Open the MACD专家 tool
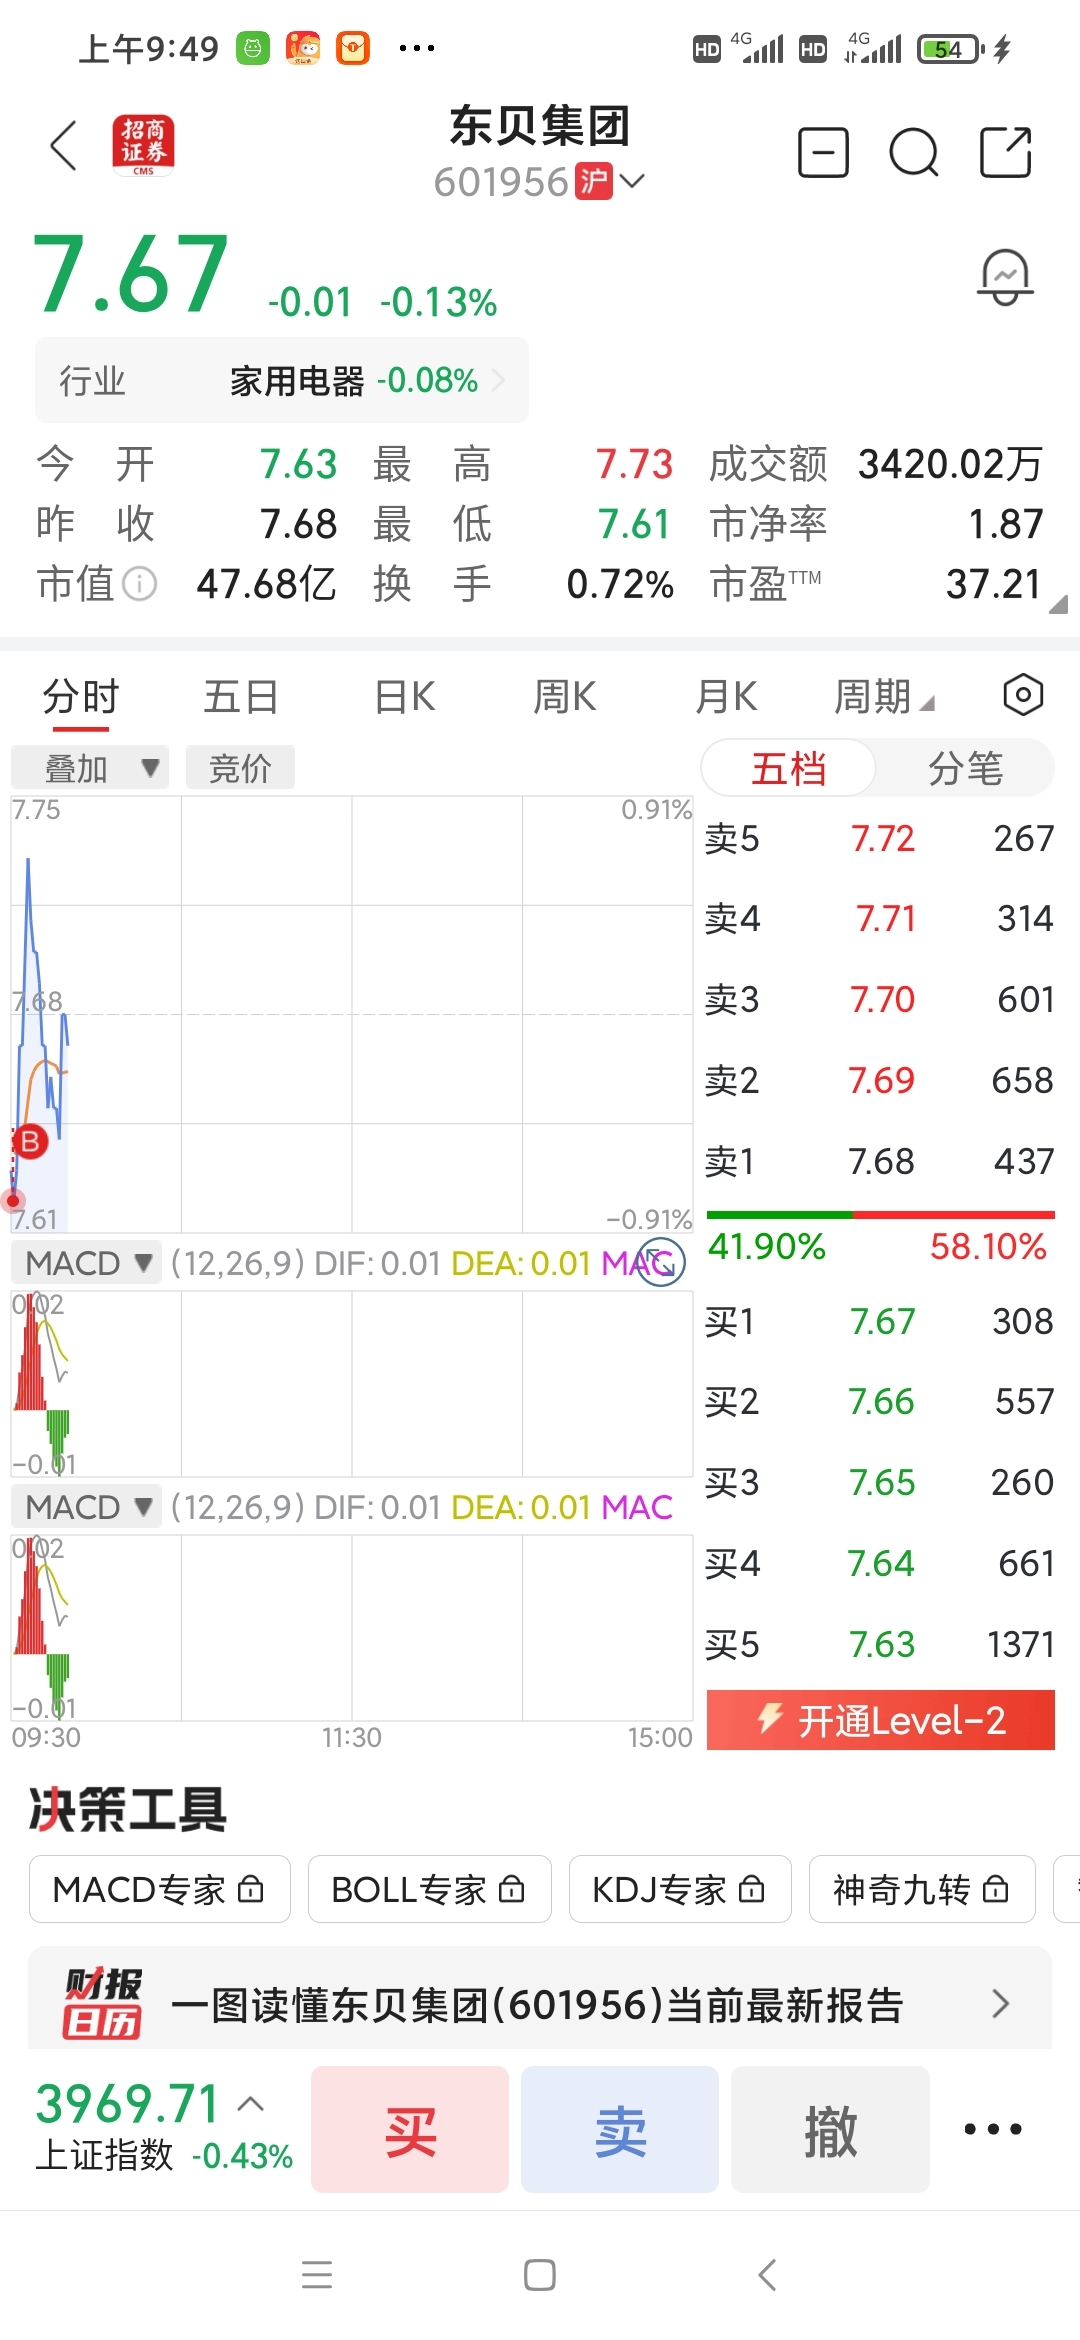1080x2340 pixels. [160, 1889]
